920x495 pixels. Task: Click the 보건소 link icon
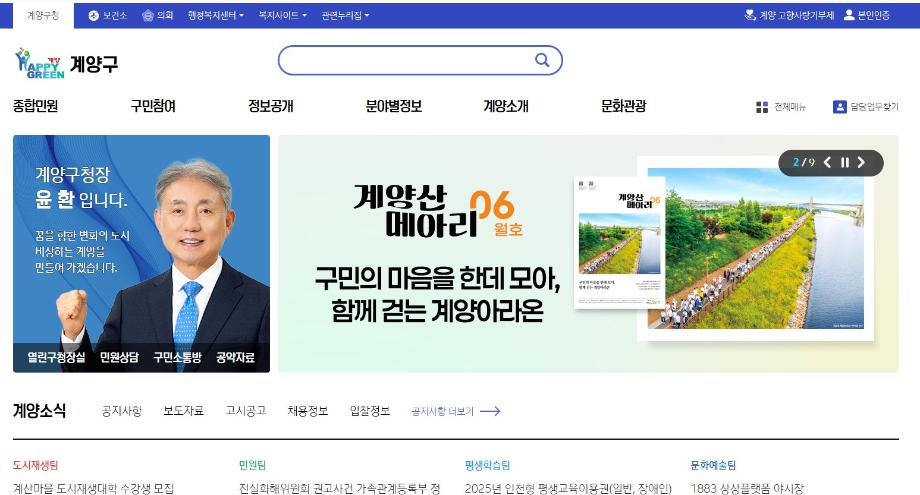(x=94, y=15)
